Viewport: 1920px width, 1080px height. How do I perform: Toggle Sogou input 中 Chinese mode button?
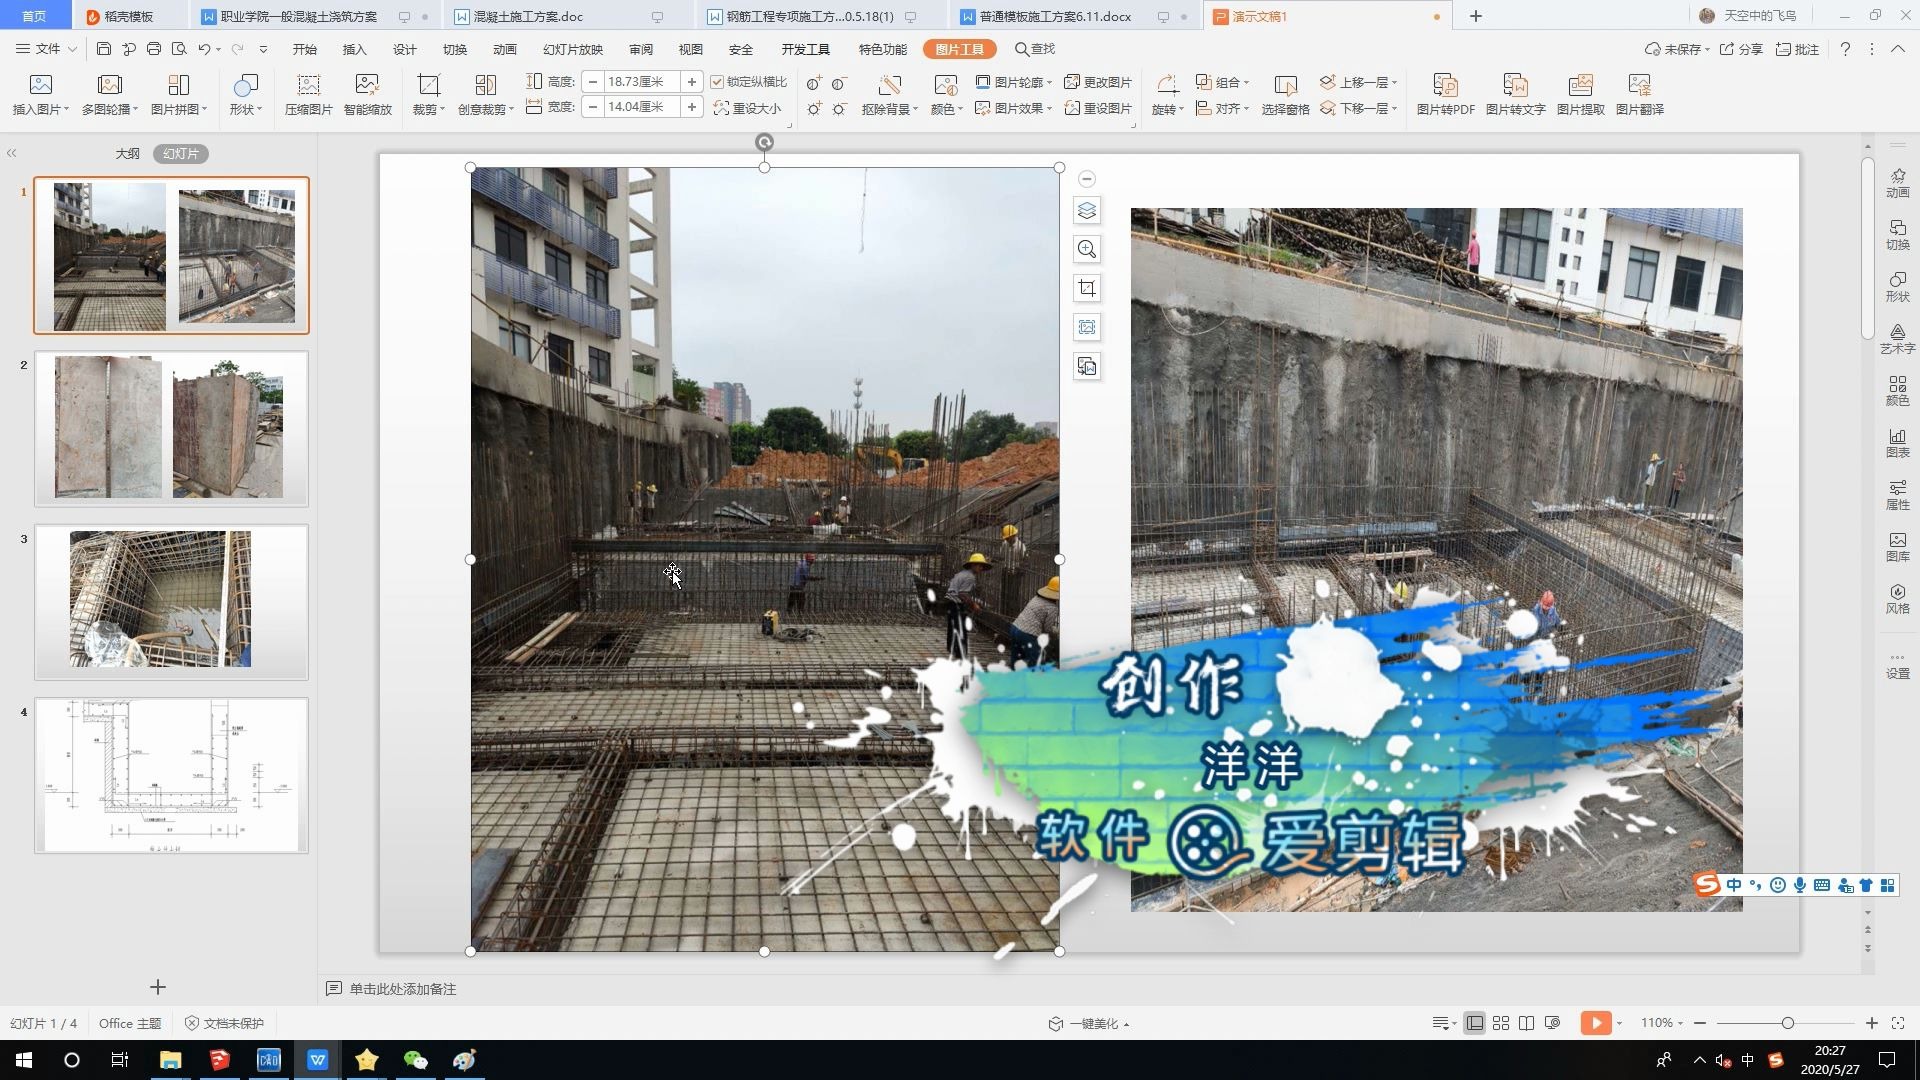pyautogui.click(x=1733, y=885)
